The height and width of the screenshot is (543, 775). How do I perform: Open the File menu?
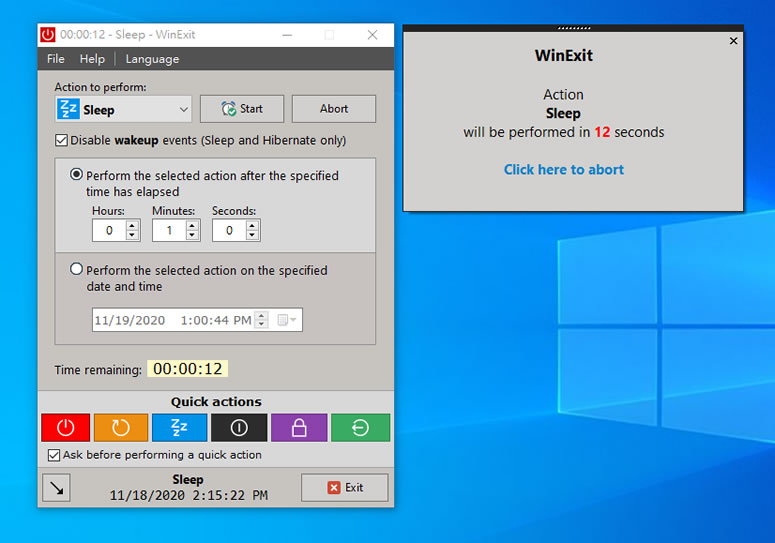[55, 59]
